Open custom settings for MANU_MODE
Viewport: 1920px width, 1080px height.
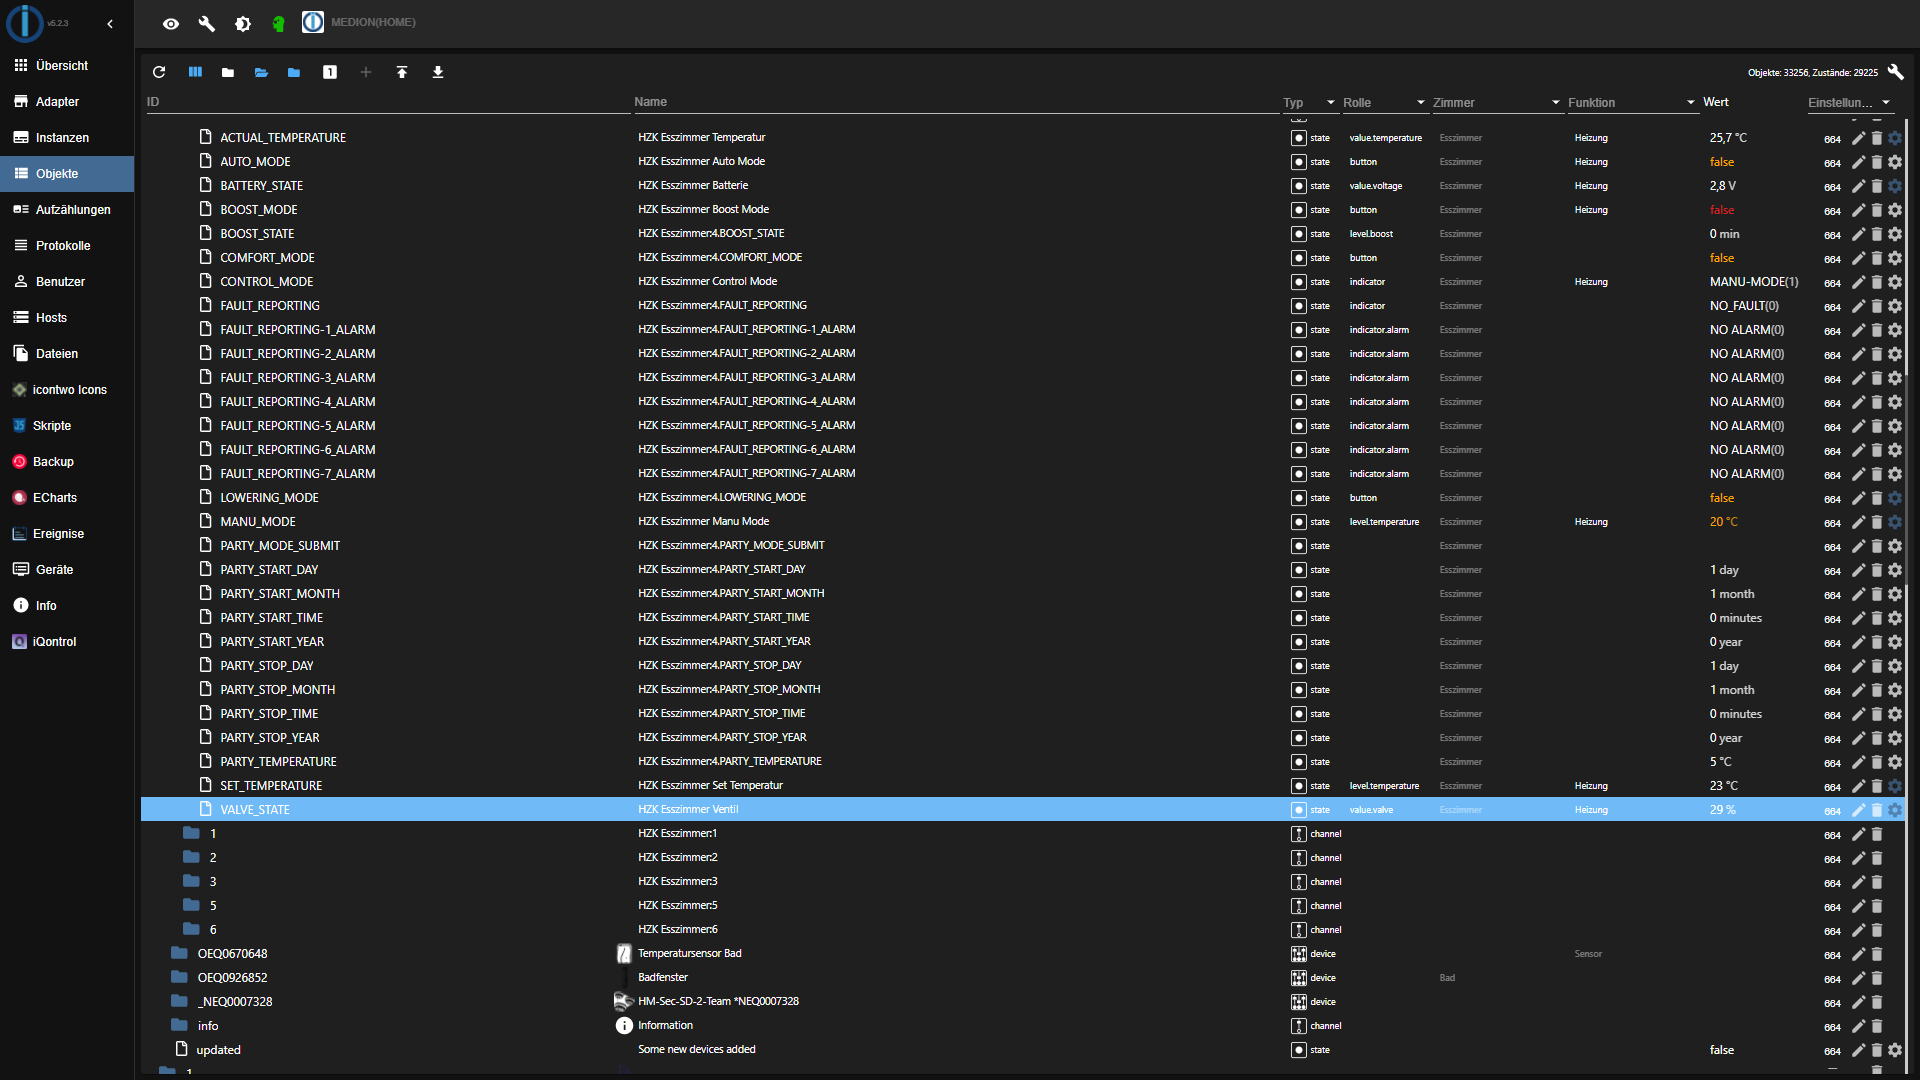[1895, 522]
